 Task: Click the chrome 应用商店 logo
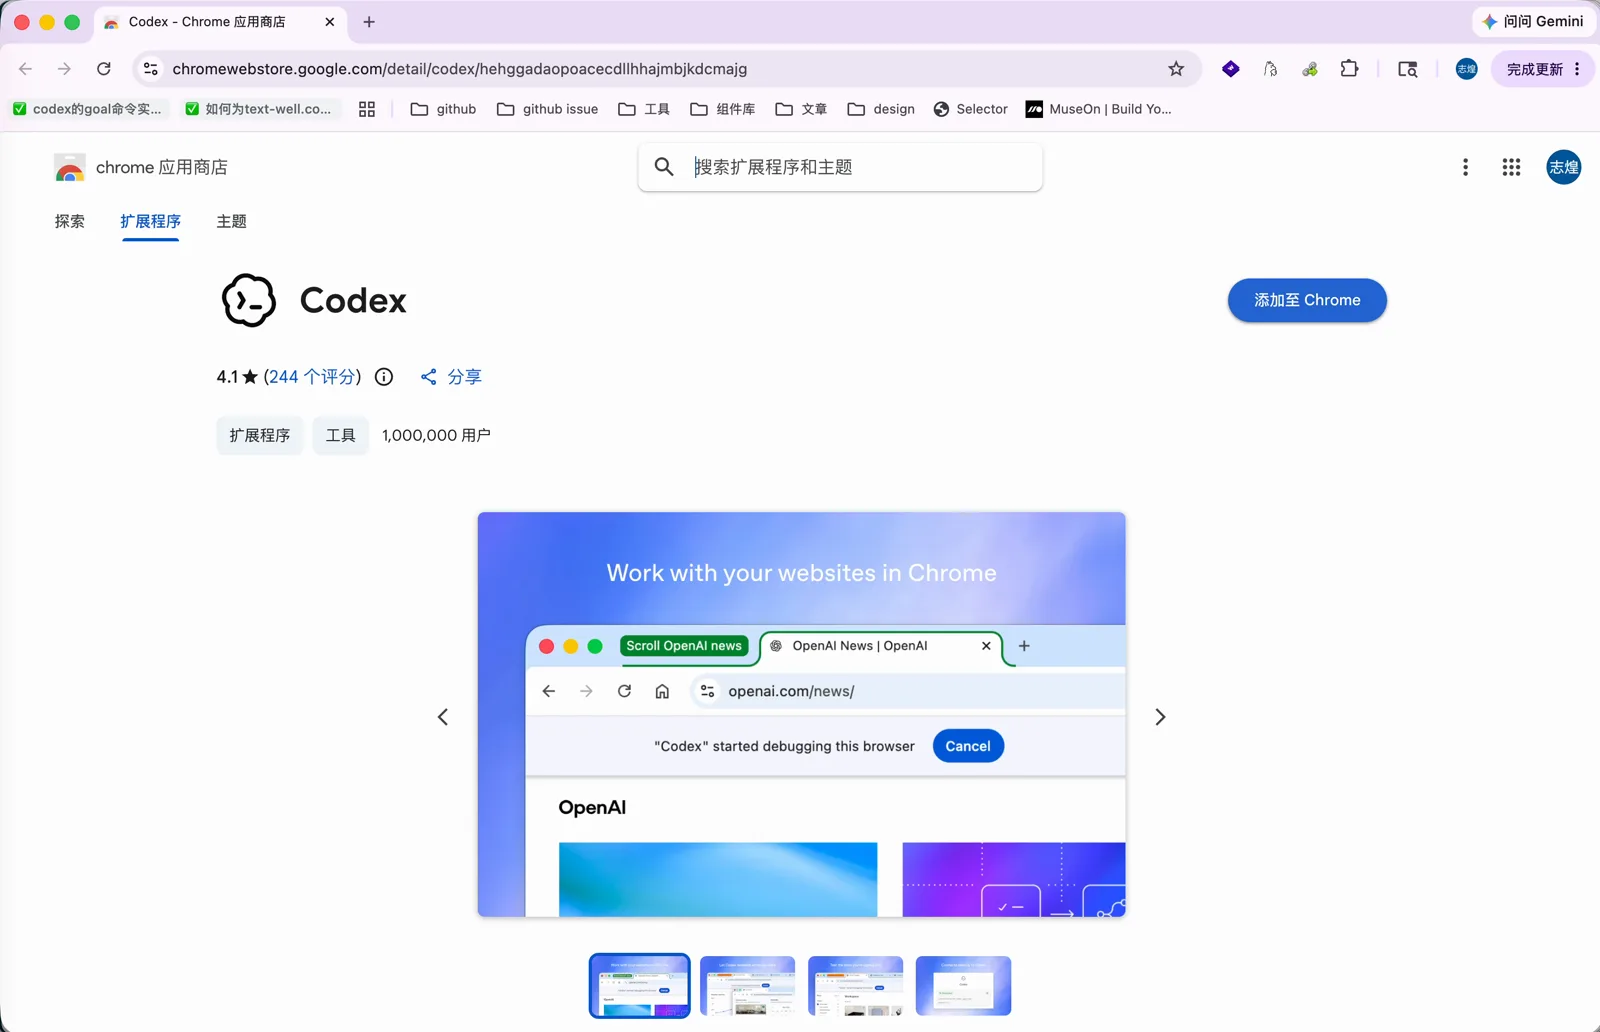click(x=141, y=167)
